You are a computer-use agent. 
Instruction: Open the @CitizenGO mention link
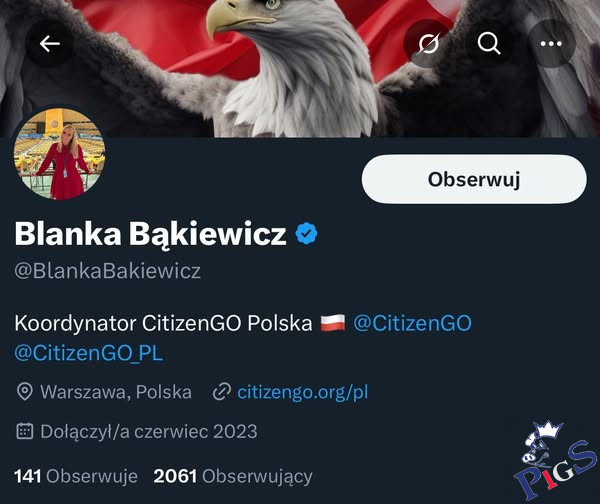412,323
